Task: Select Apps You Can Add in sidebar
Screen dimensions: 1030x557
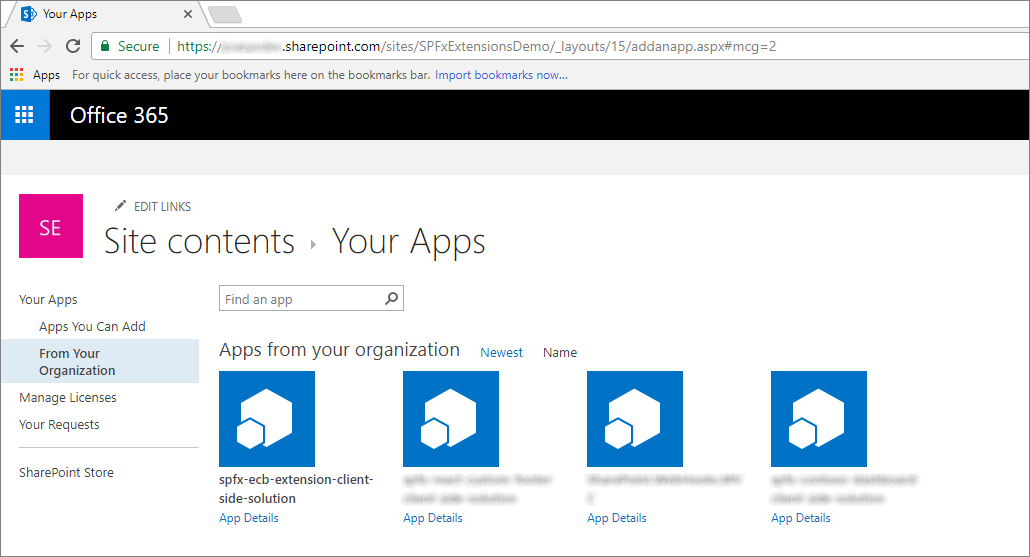Action: pyautogui.click(x=92, y=326)
